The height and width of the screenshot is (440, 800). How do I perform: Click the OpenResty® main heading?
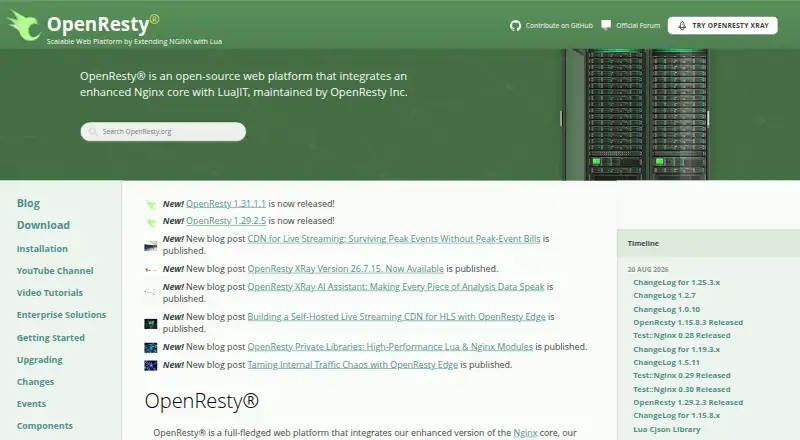202,401
